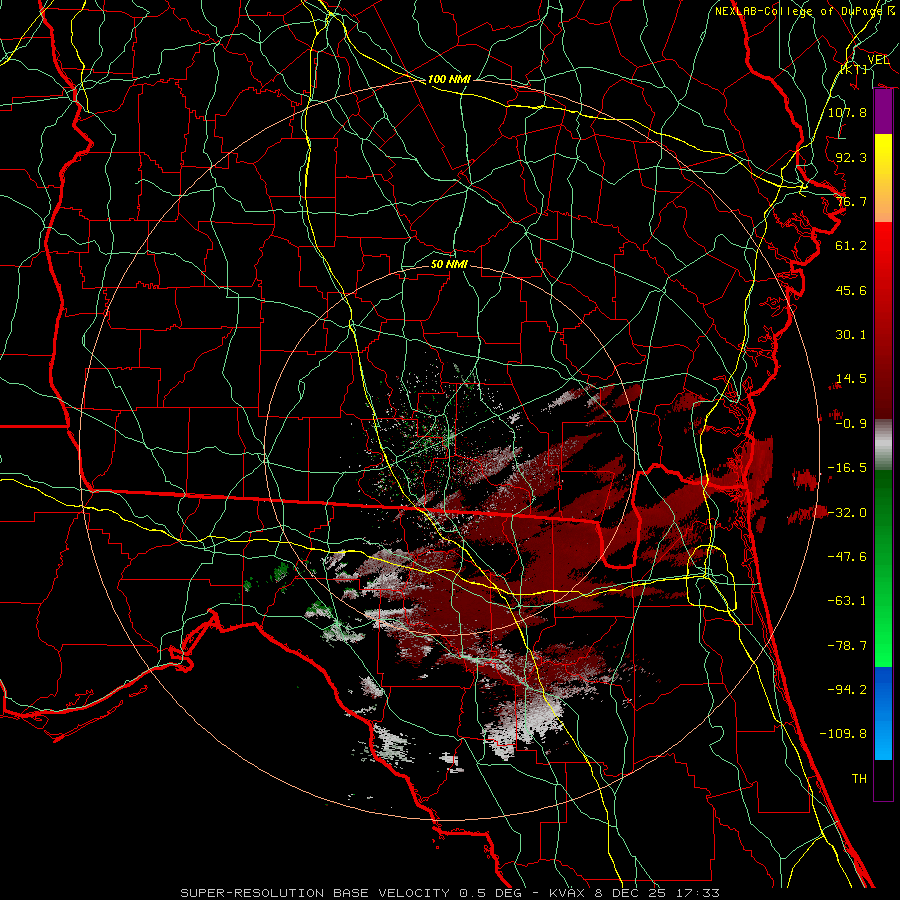The image size is (900, 900).
Task: Click the -0.9 value on velocity scale
Action: 851,424
